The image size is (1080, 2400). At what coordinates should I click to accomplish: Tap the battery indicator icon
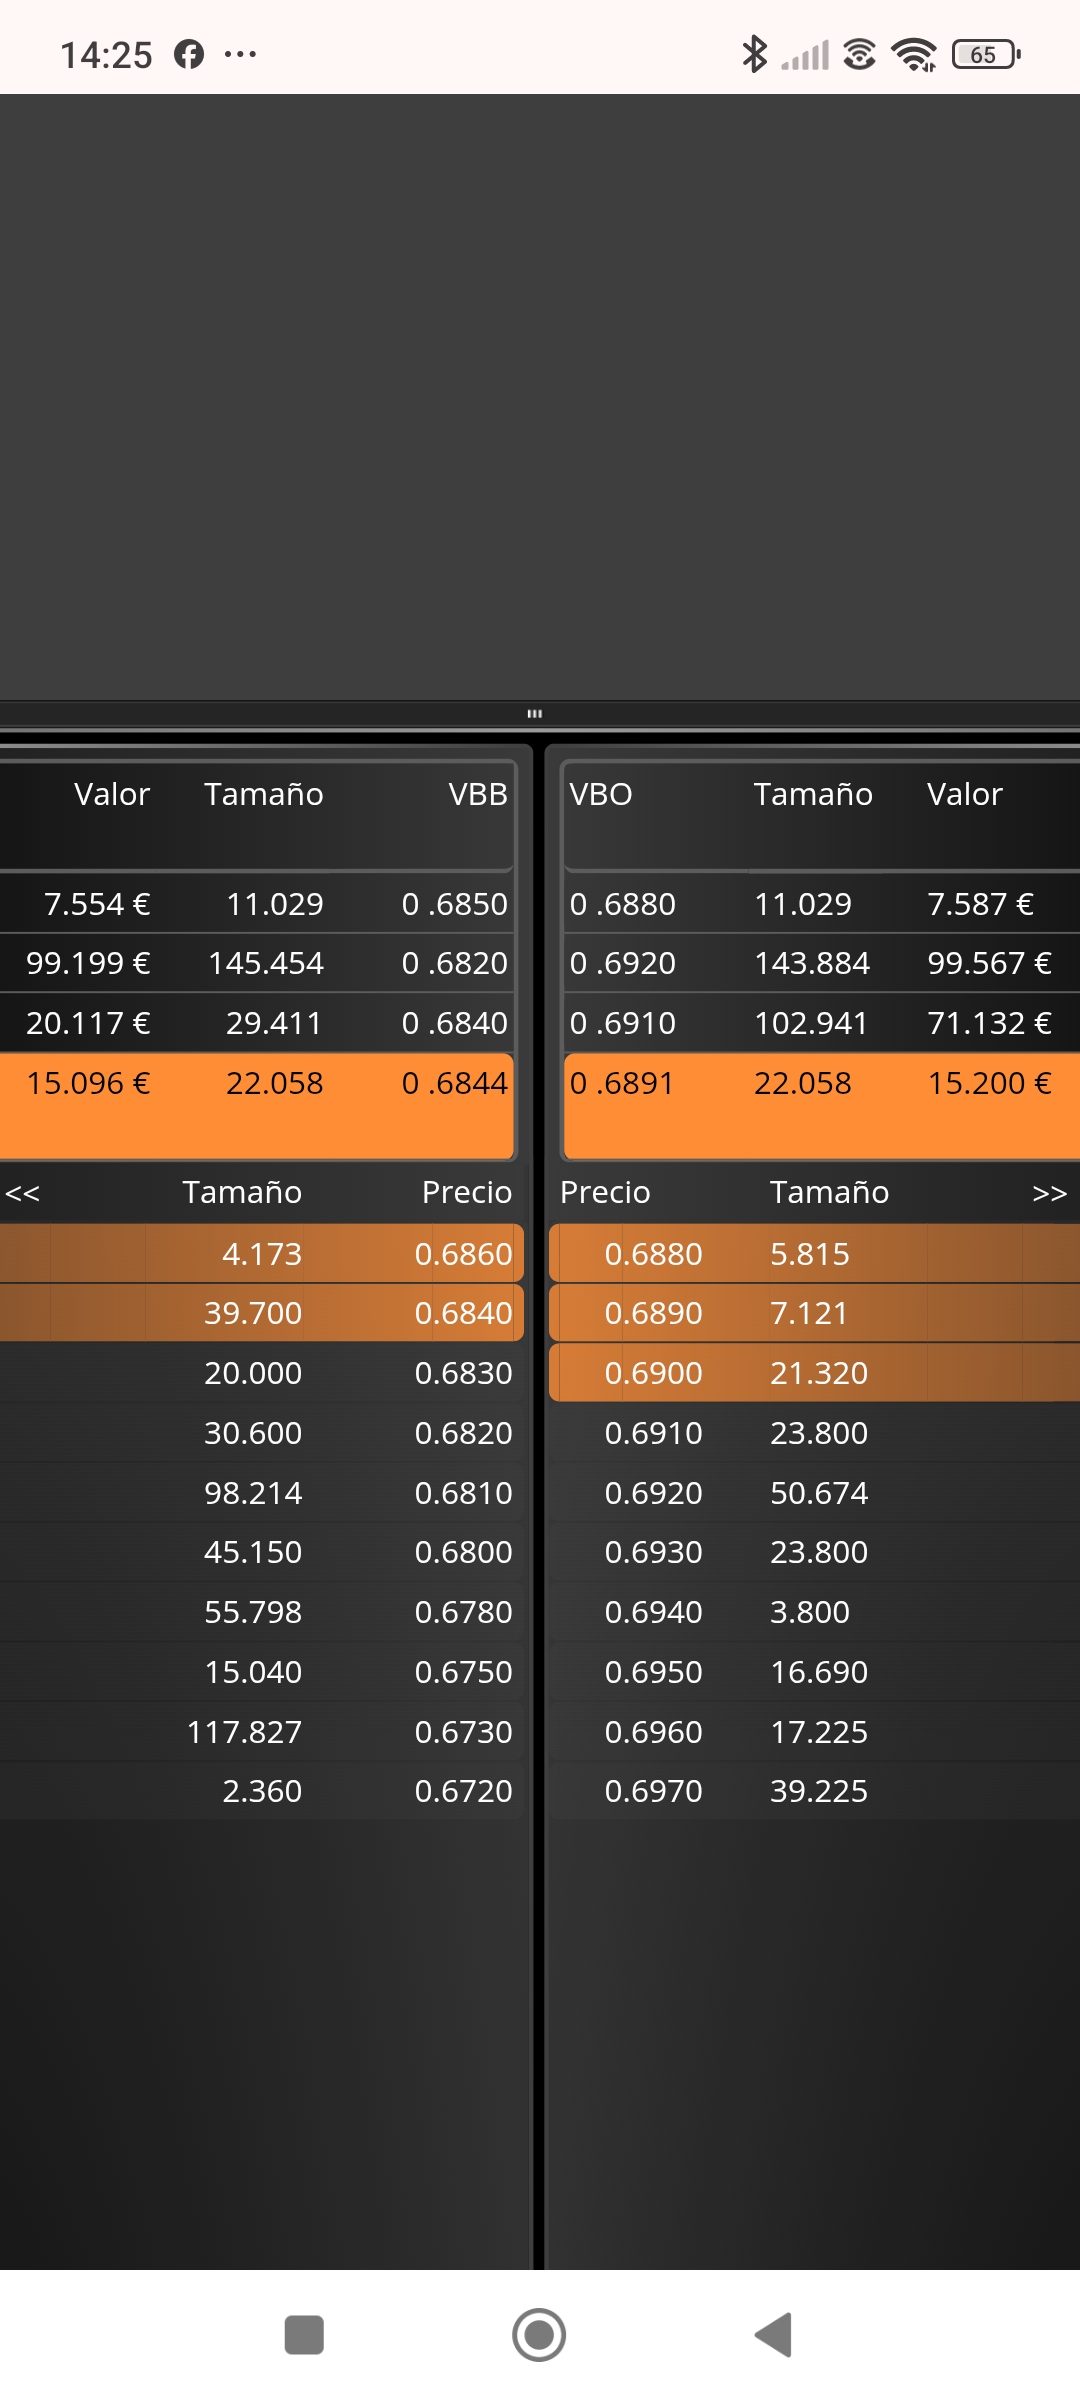click(986, 54)
